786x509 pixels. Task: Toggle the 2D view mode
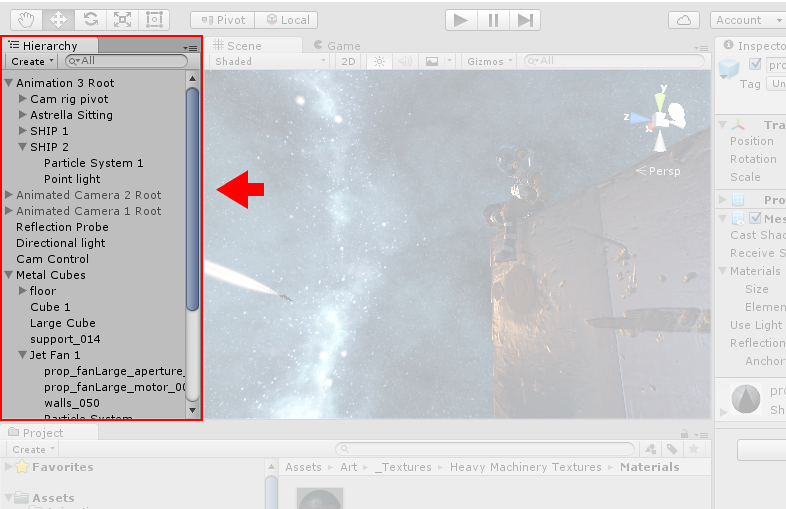(348, 61)
